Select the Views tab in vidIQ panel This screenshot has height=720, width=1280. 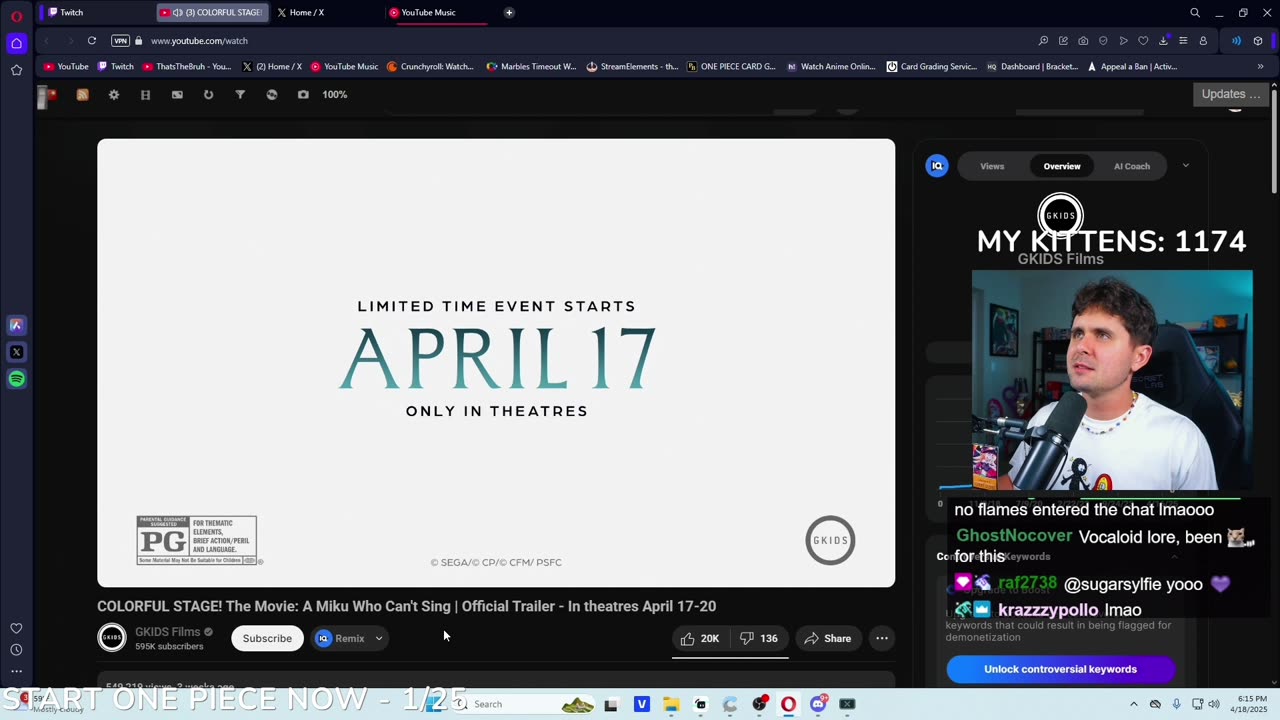(x=992, y=166)
